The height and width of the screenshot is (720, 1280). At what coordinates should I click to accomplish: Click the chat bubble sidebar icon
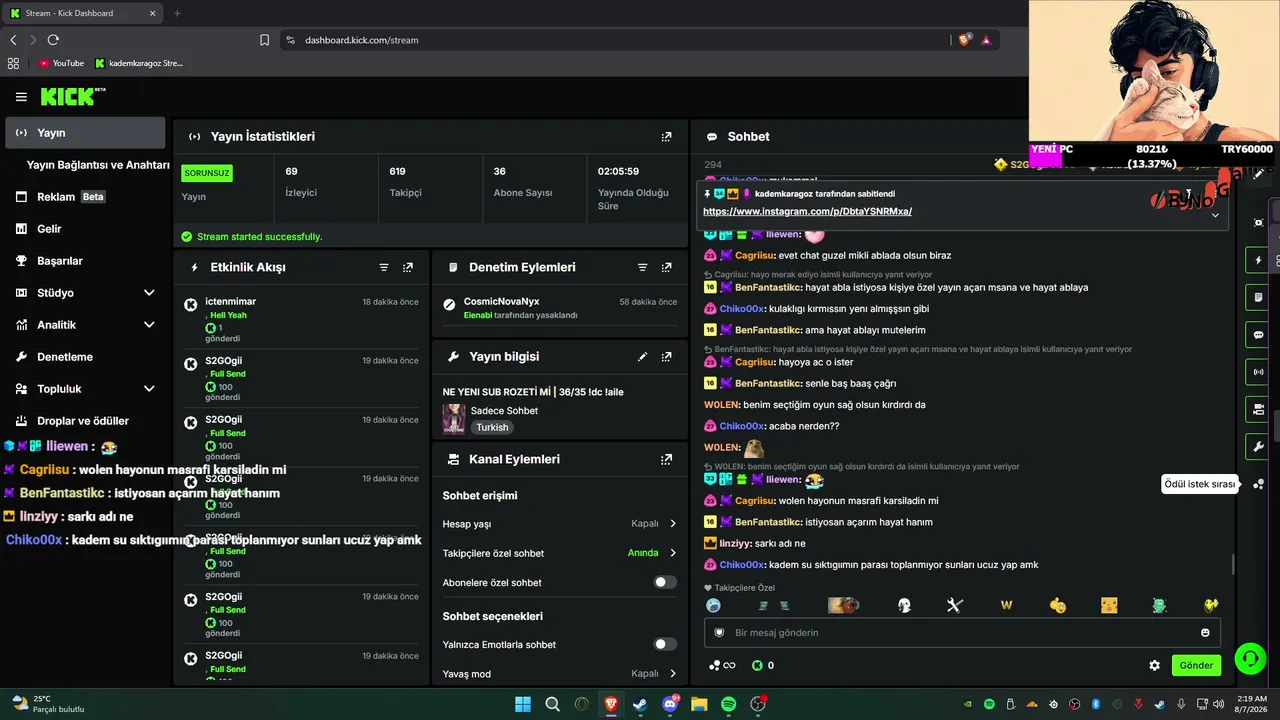[1259, 335]
